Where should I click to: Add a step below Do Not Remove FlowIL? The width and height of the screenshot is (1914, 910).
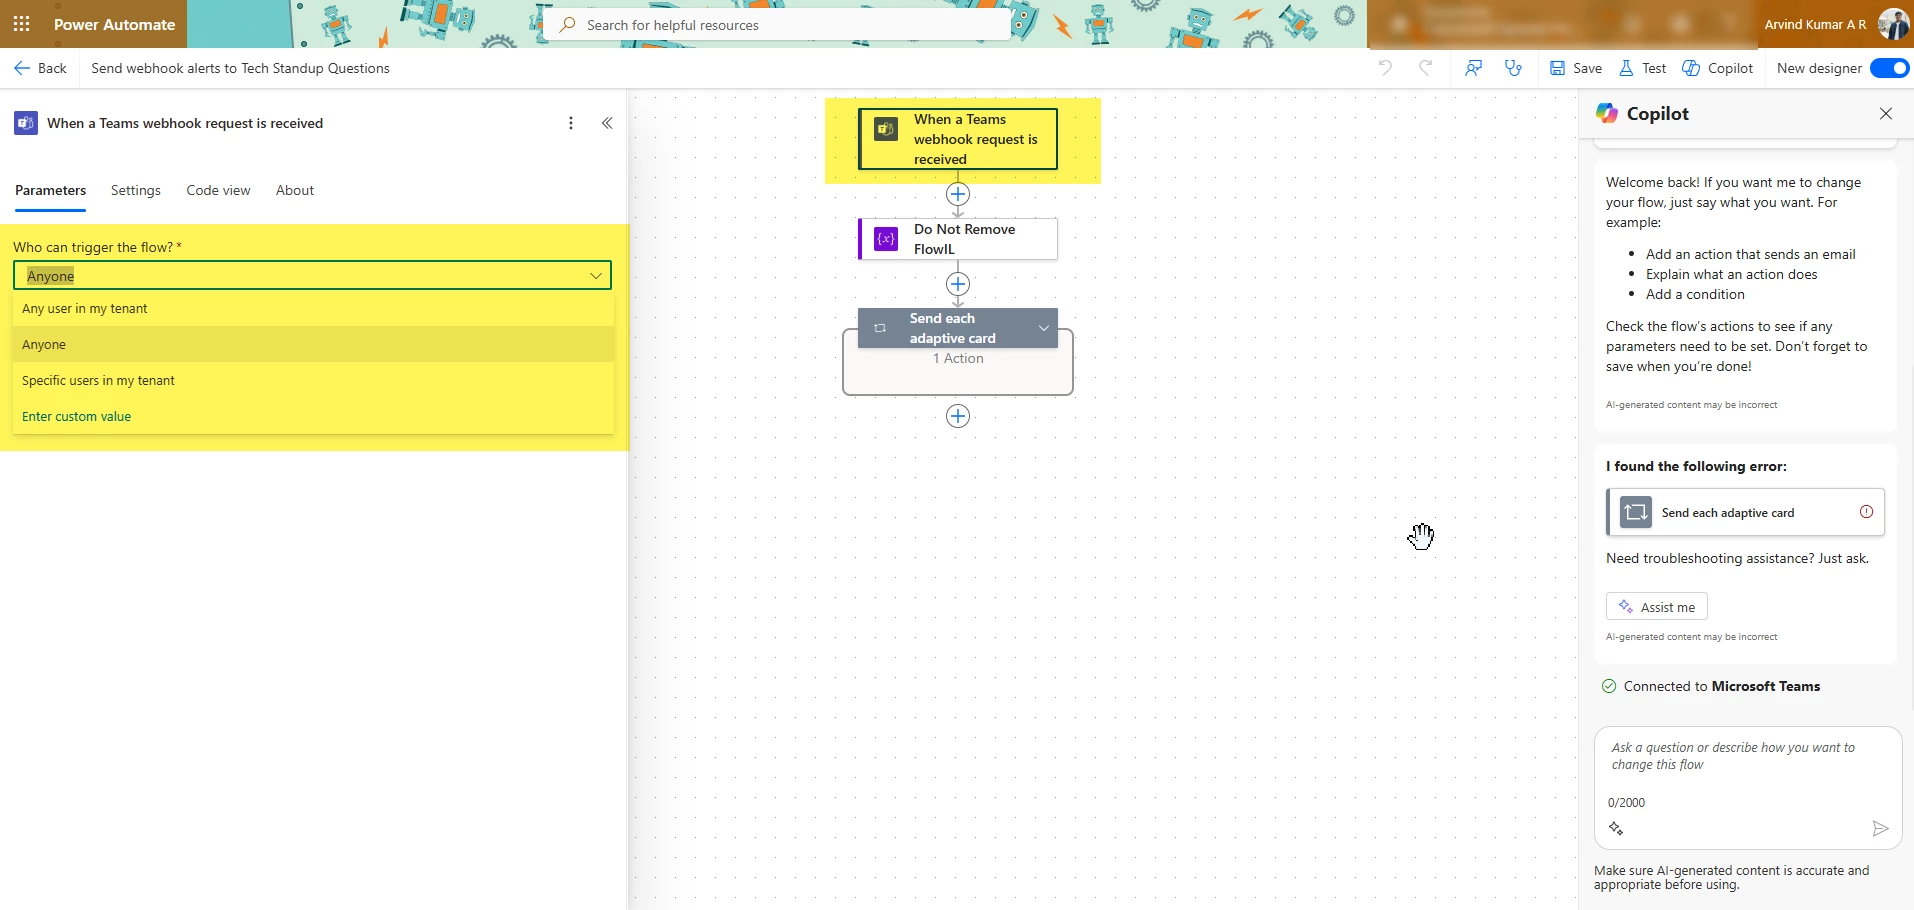click(x=958, y=284)
